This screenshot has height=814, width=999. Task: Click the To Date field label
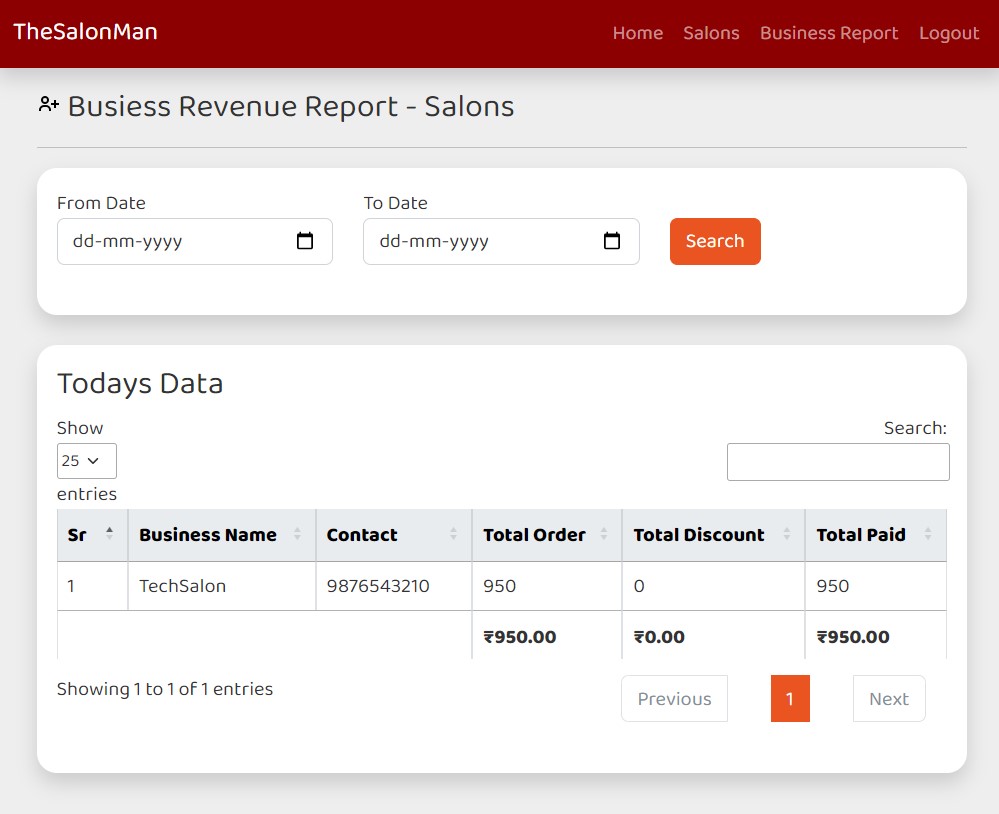(396, 203)
